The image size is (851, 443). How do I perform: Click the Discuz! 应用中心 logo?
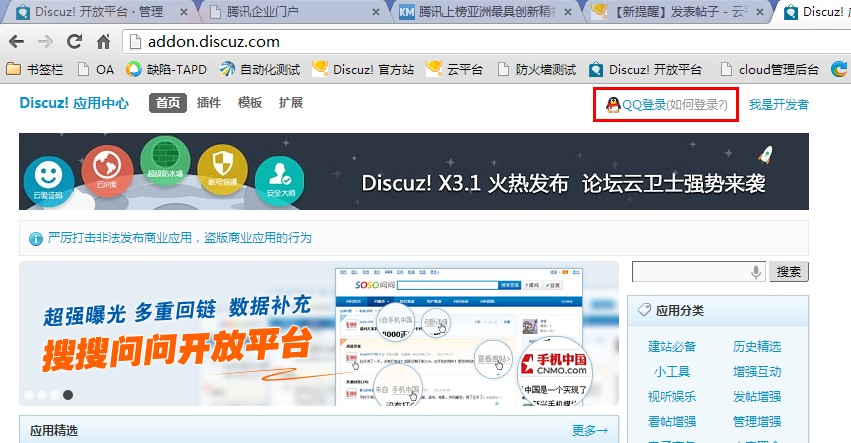pos(74,103)
